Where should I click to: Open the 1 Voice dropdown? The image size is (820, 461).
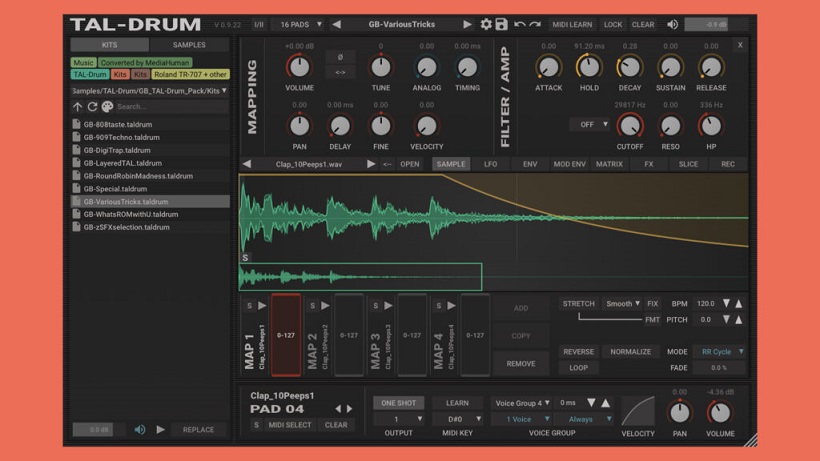tap(521, 419)
